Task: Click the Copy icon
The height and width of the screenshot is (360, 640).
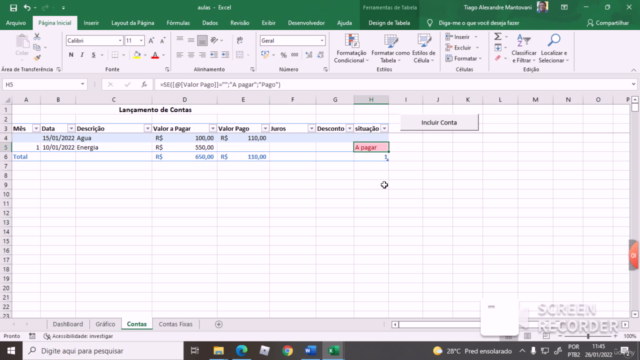Action: click(37, 47)
